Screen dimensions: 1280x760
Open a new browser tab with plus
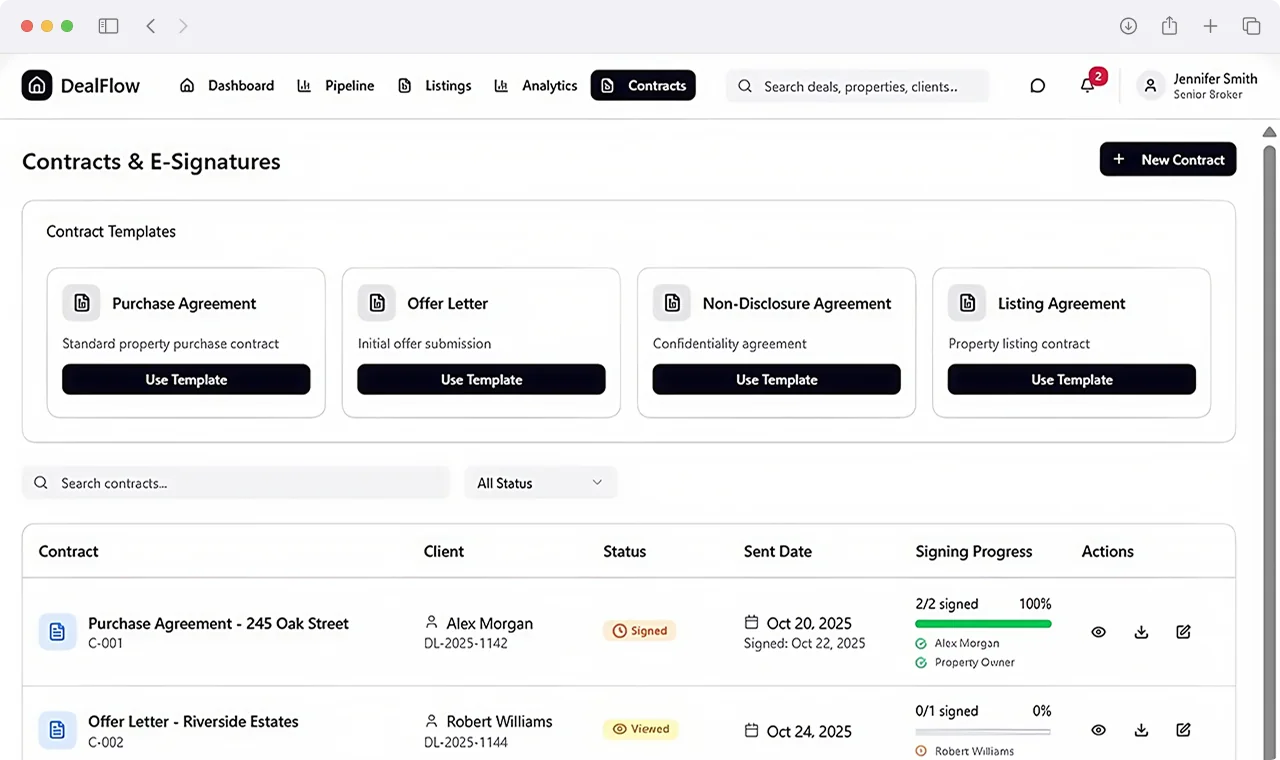tap(1210, 26)
